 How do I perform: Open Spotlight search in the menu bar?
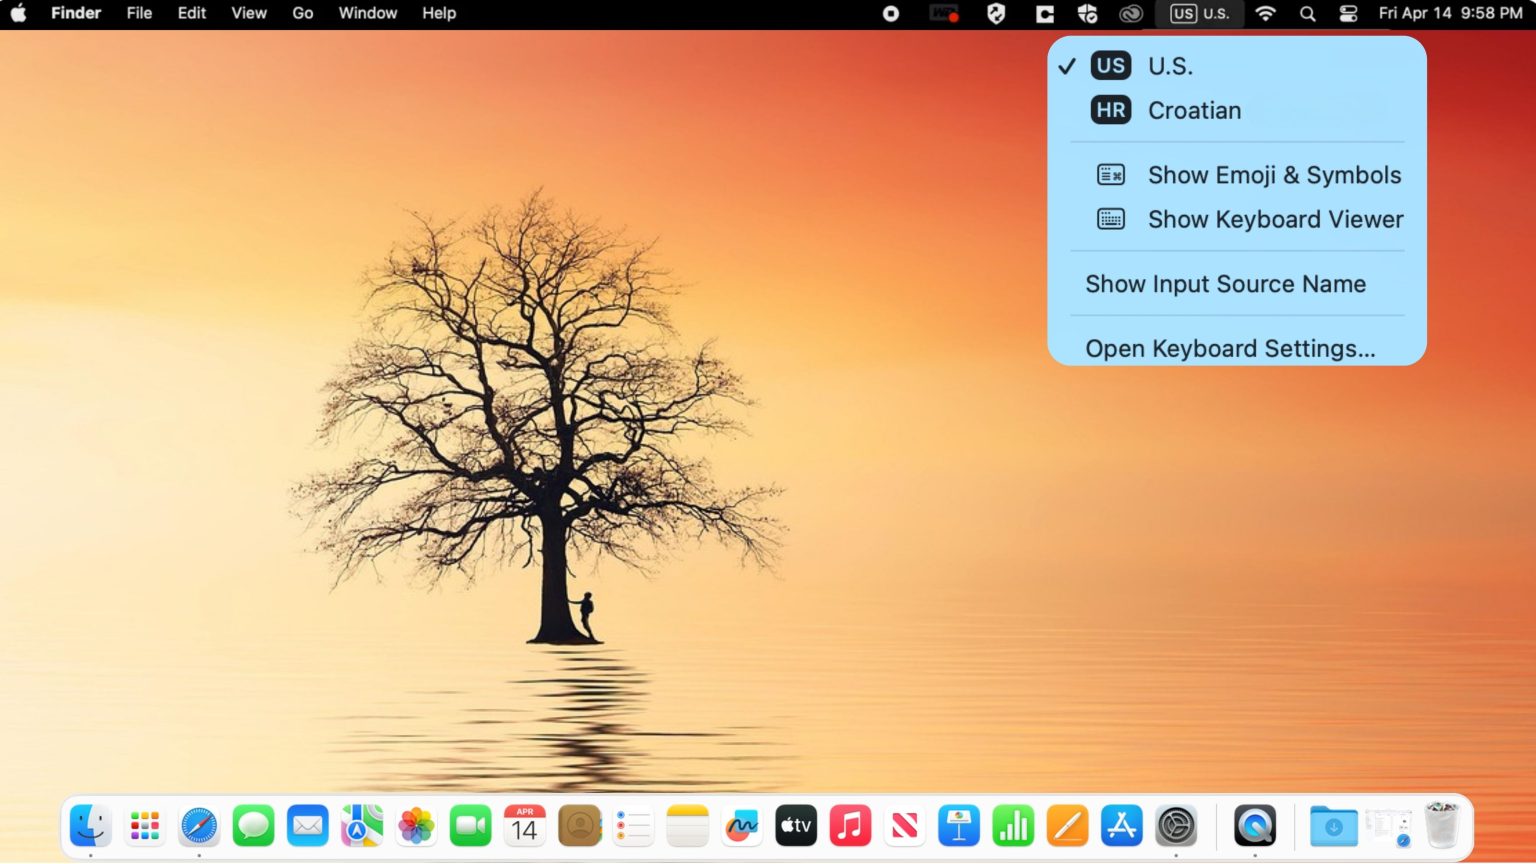[1306, 14]
